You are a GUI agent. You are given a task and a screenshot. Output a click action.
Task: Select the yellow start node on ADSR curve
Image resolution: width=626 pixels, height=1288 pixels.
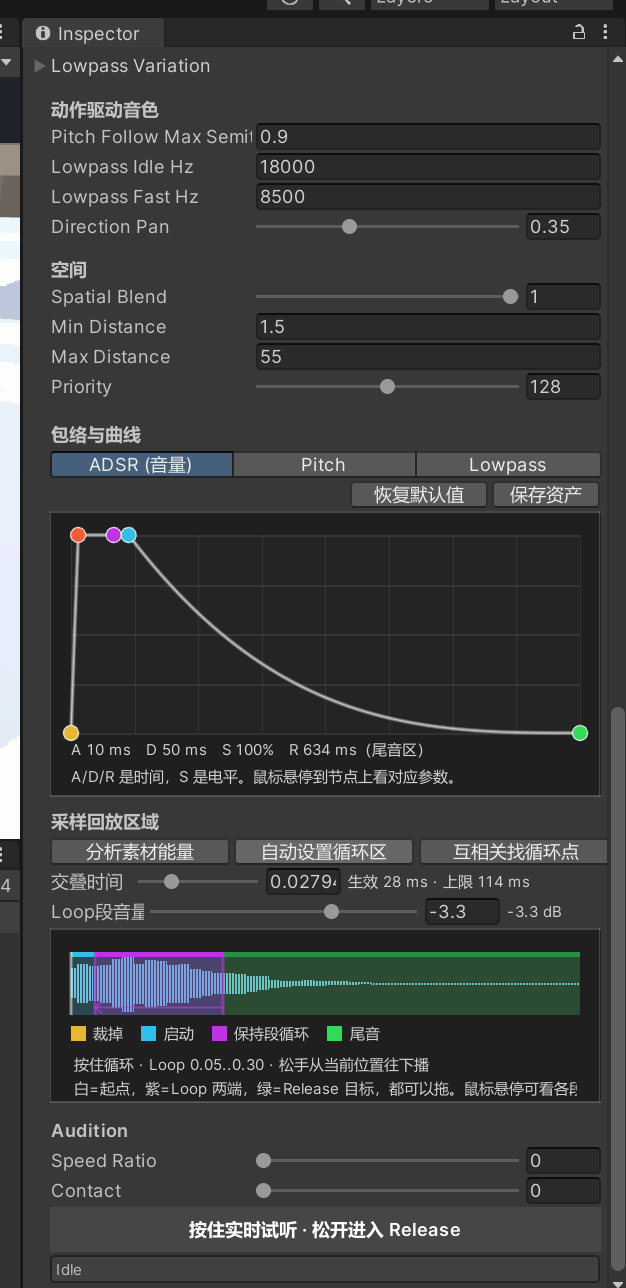click(x=71, y=733)
